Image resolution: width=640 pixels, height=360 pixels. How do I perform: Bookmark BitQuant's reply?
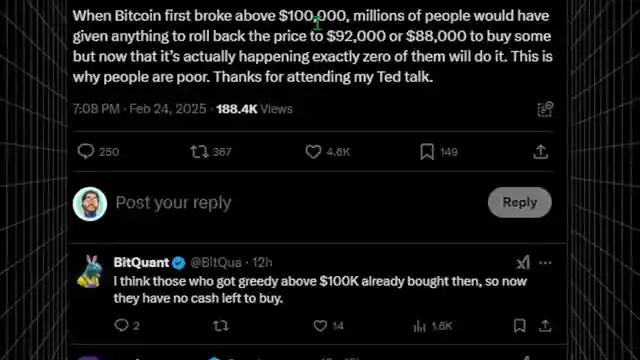[520, 326]
